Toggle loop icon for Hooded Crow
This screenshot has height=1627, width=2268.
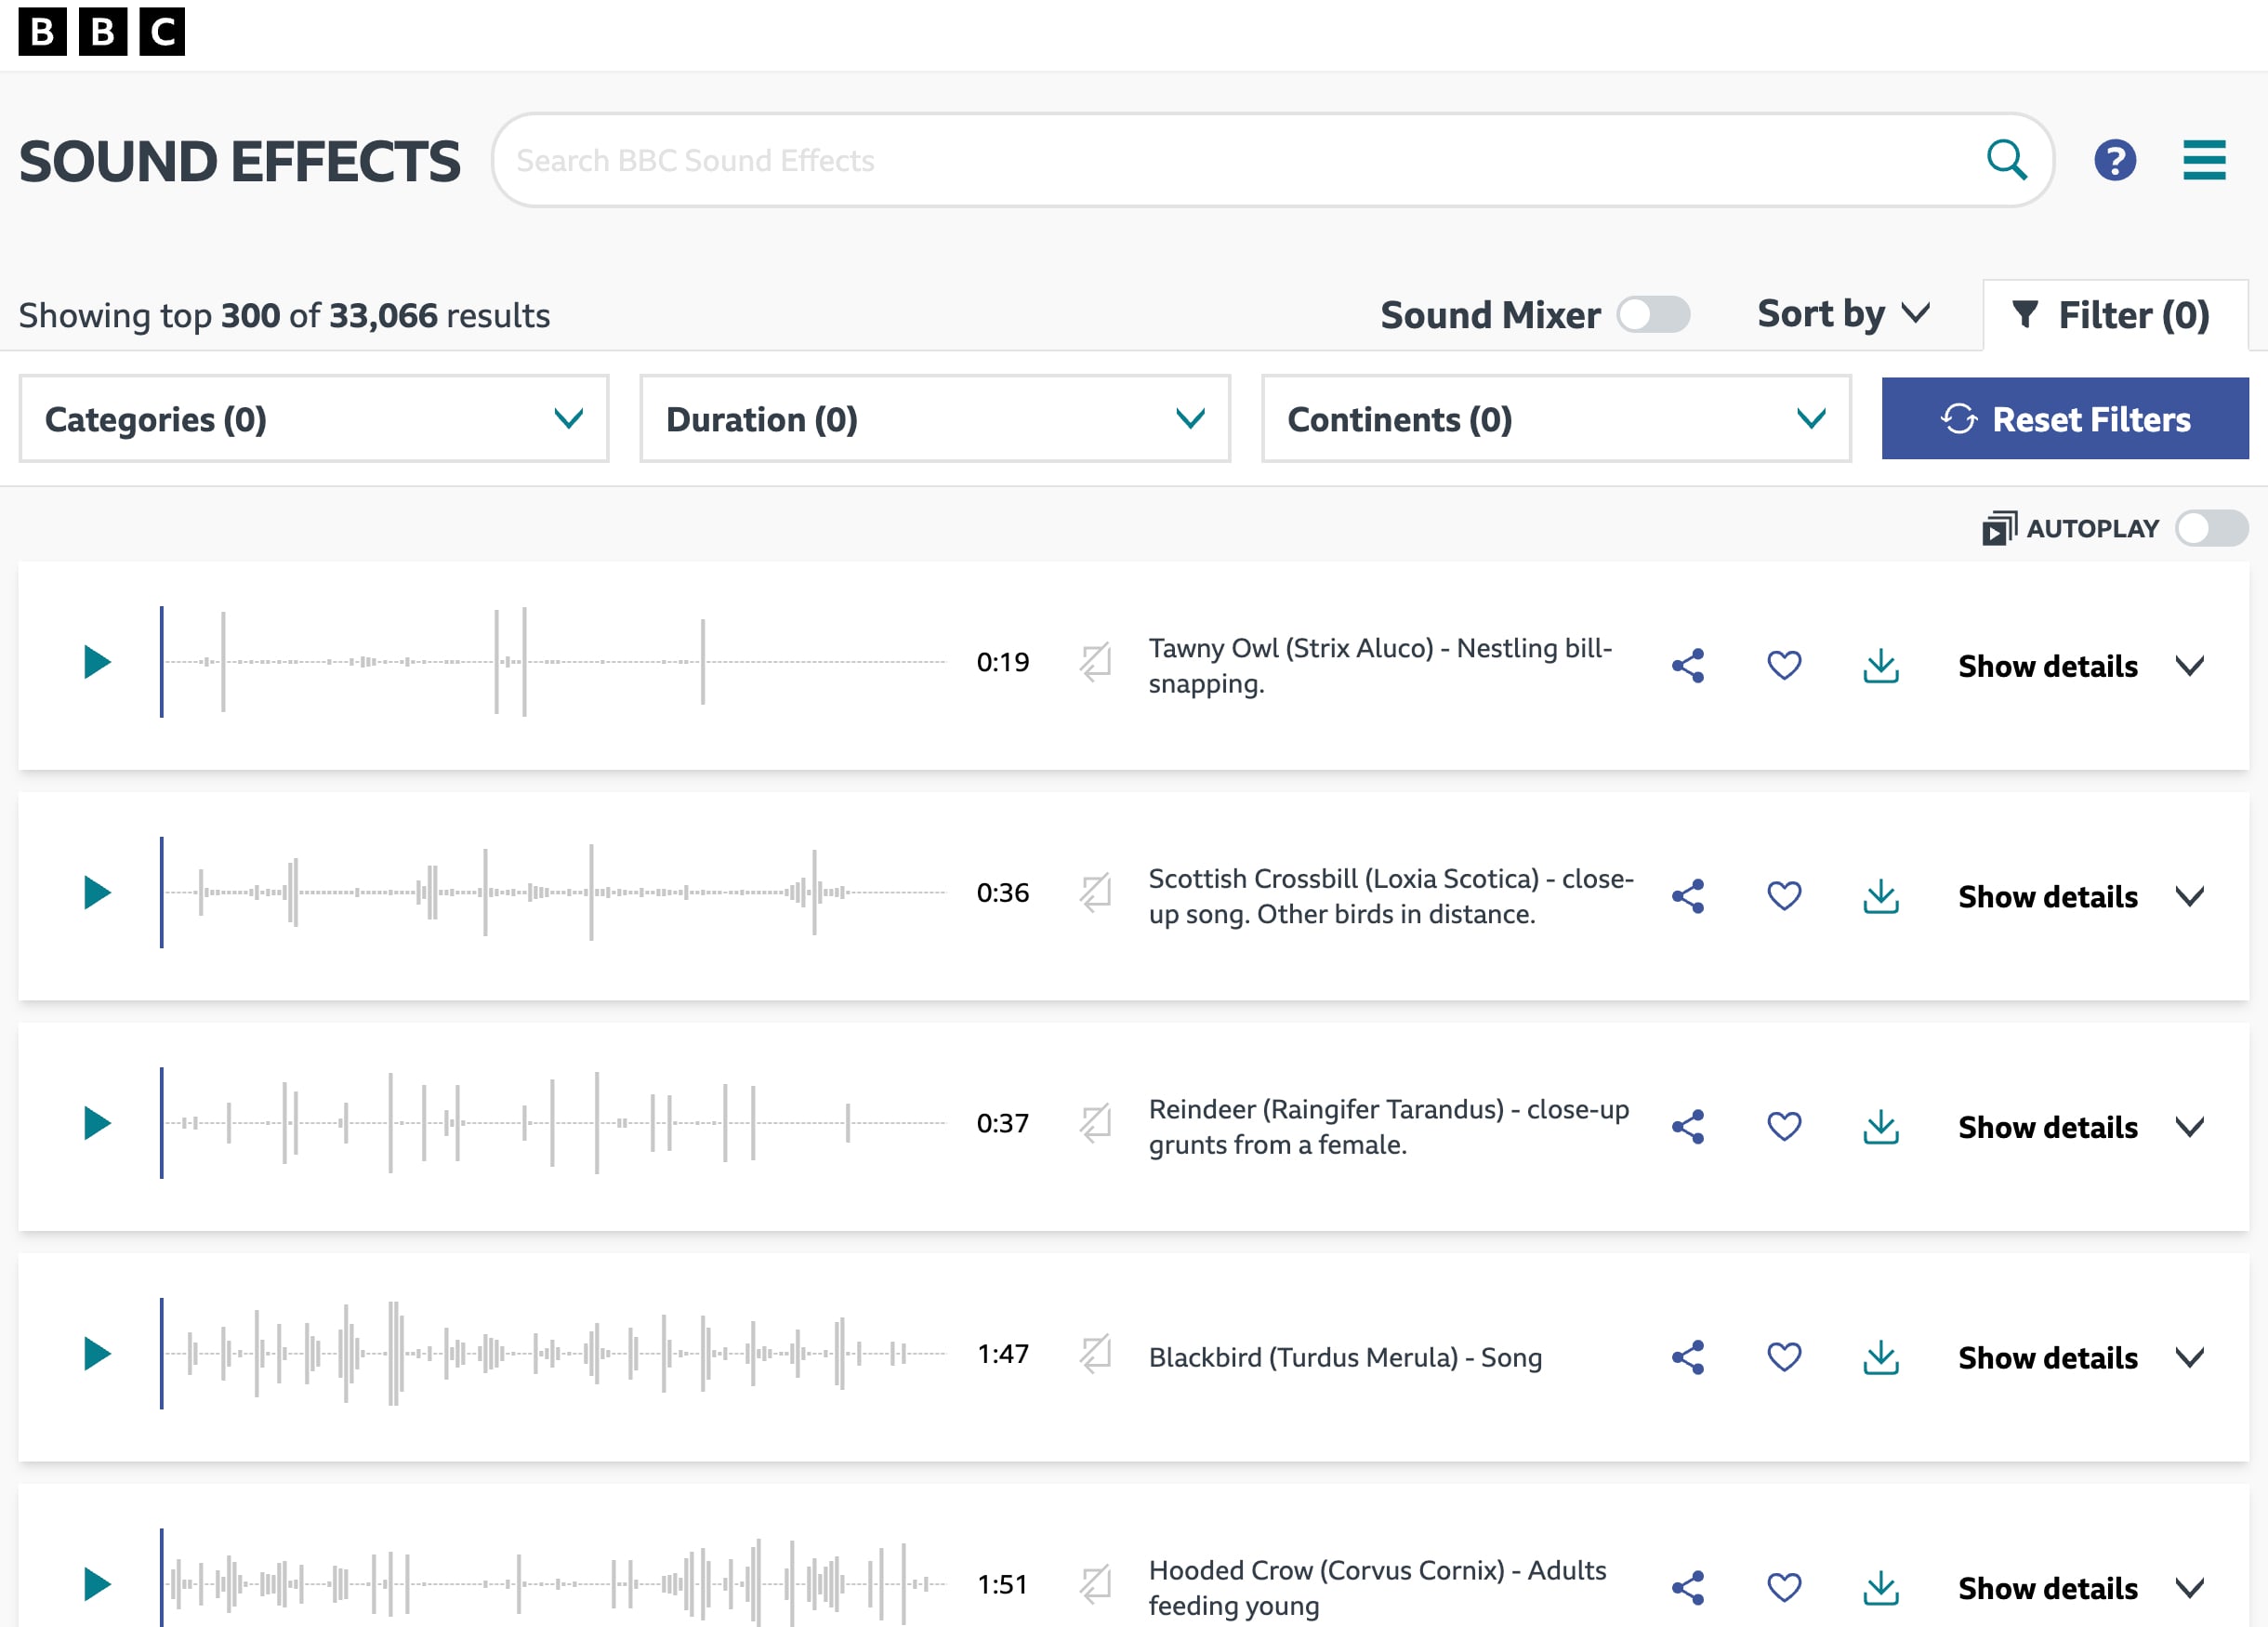[x=1095, y=1584]
